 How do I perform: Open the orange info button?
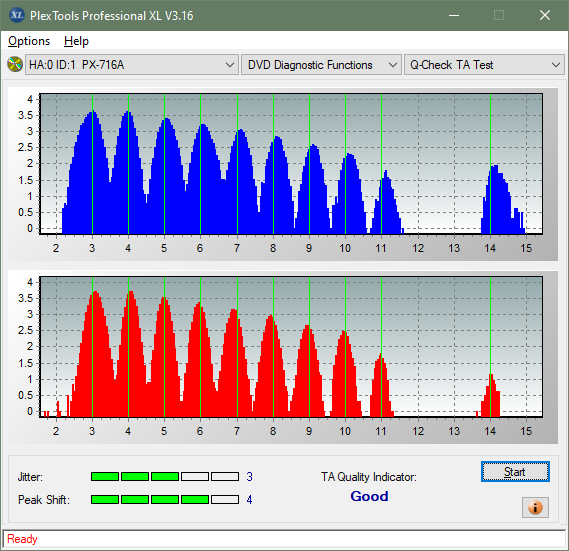(x=535, y=507)
